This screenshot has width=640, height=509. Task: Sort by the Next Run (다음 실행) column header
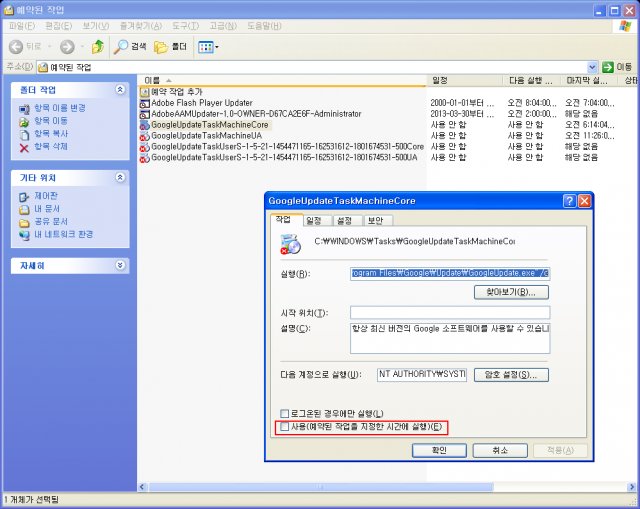click(531, 80)
